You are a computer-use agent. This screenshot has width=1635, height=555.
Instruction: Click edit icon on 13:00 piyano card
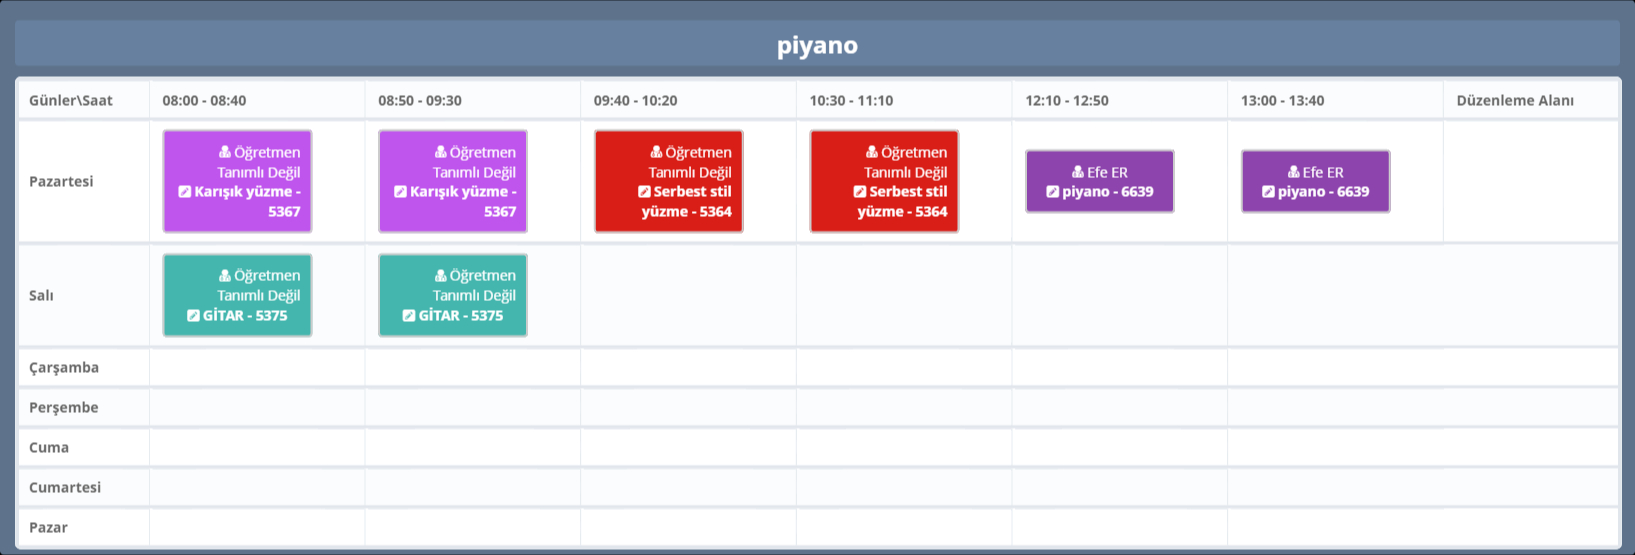(1269, 192)
